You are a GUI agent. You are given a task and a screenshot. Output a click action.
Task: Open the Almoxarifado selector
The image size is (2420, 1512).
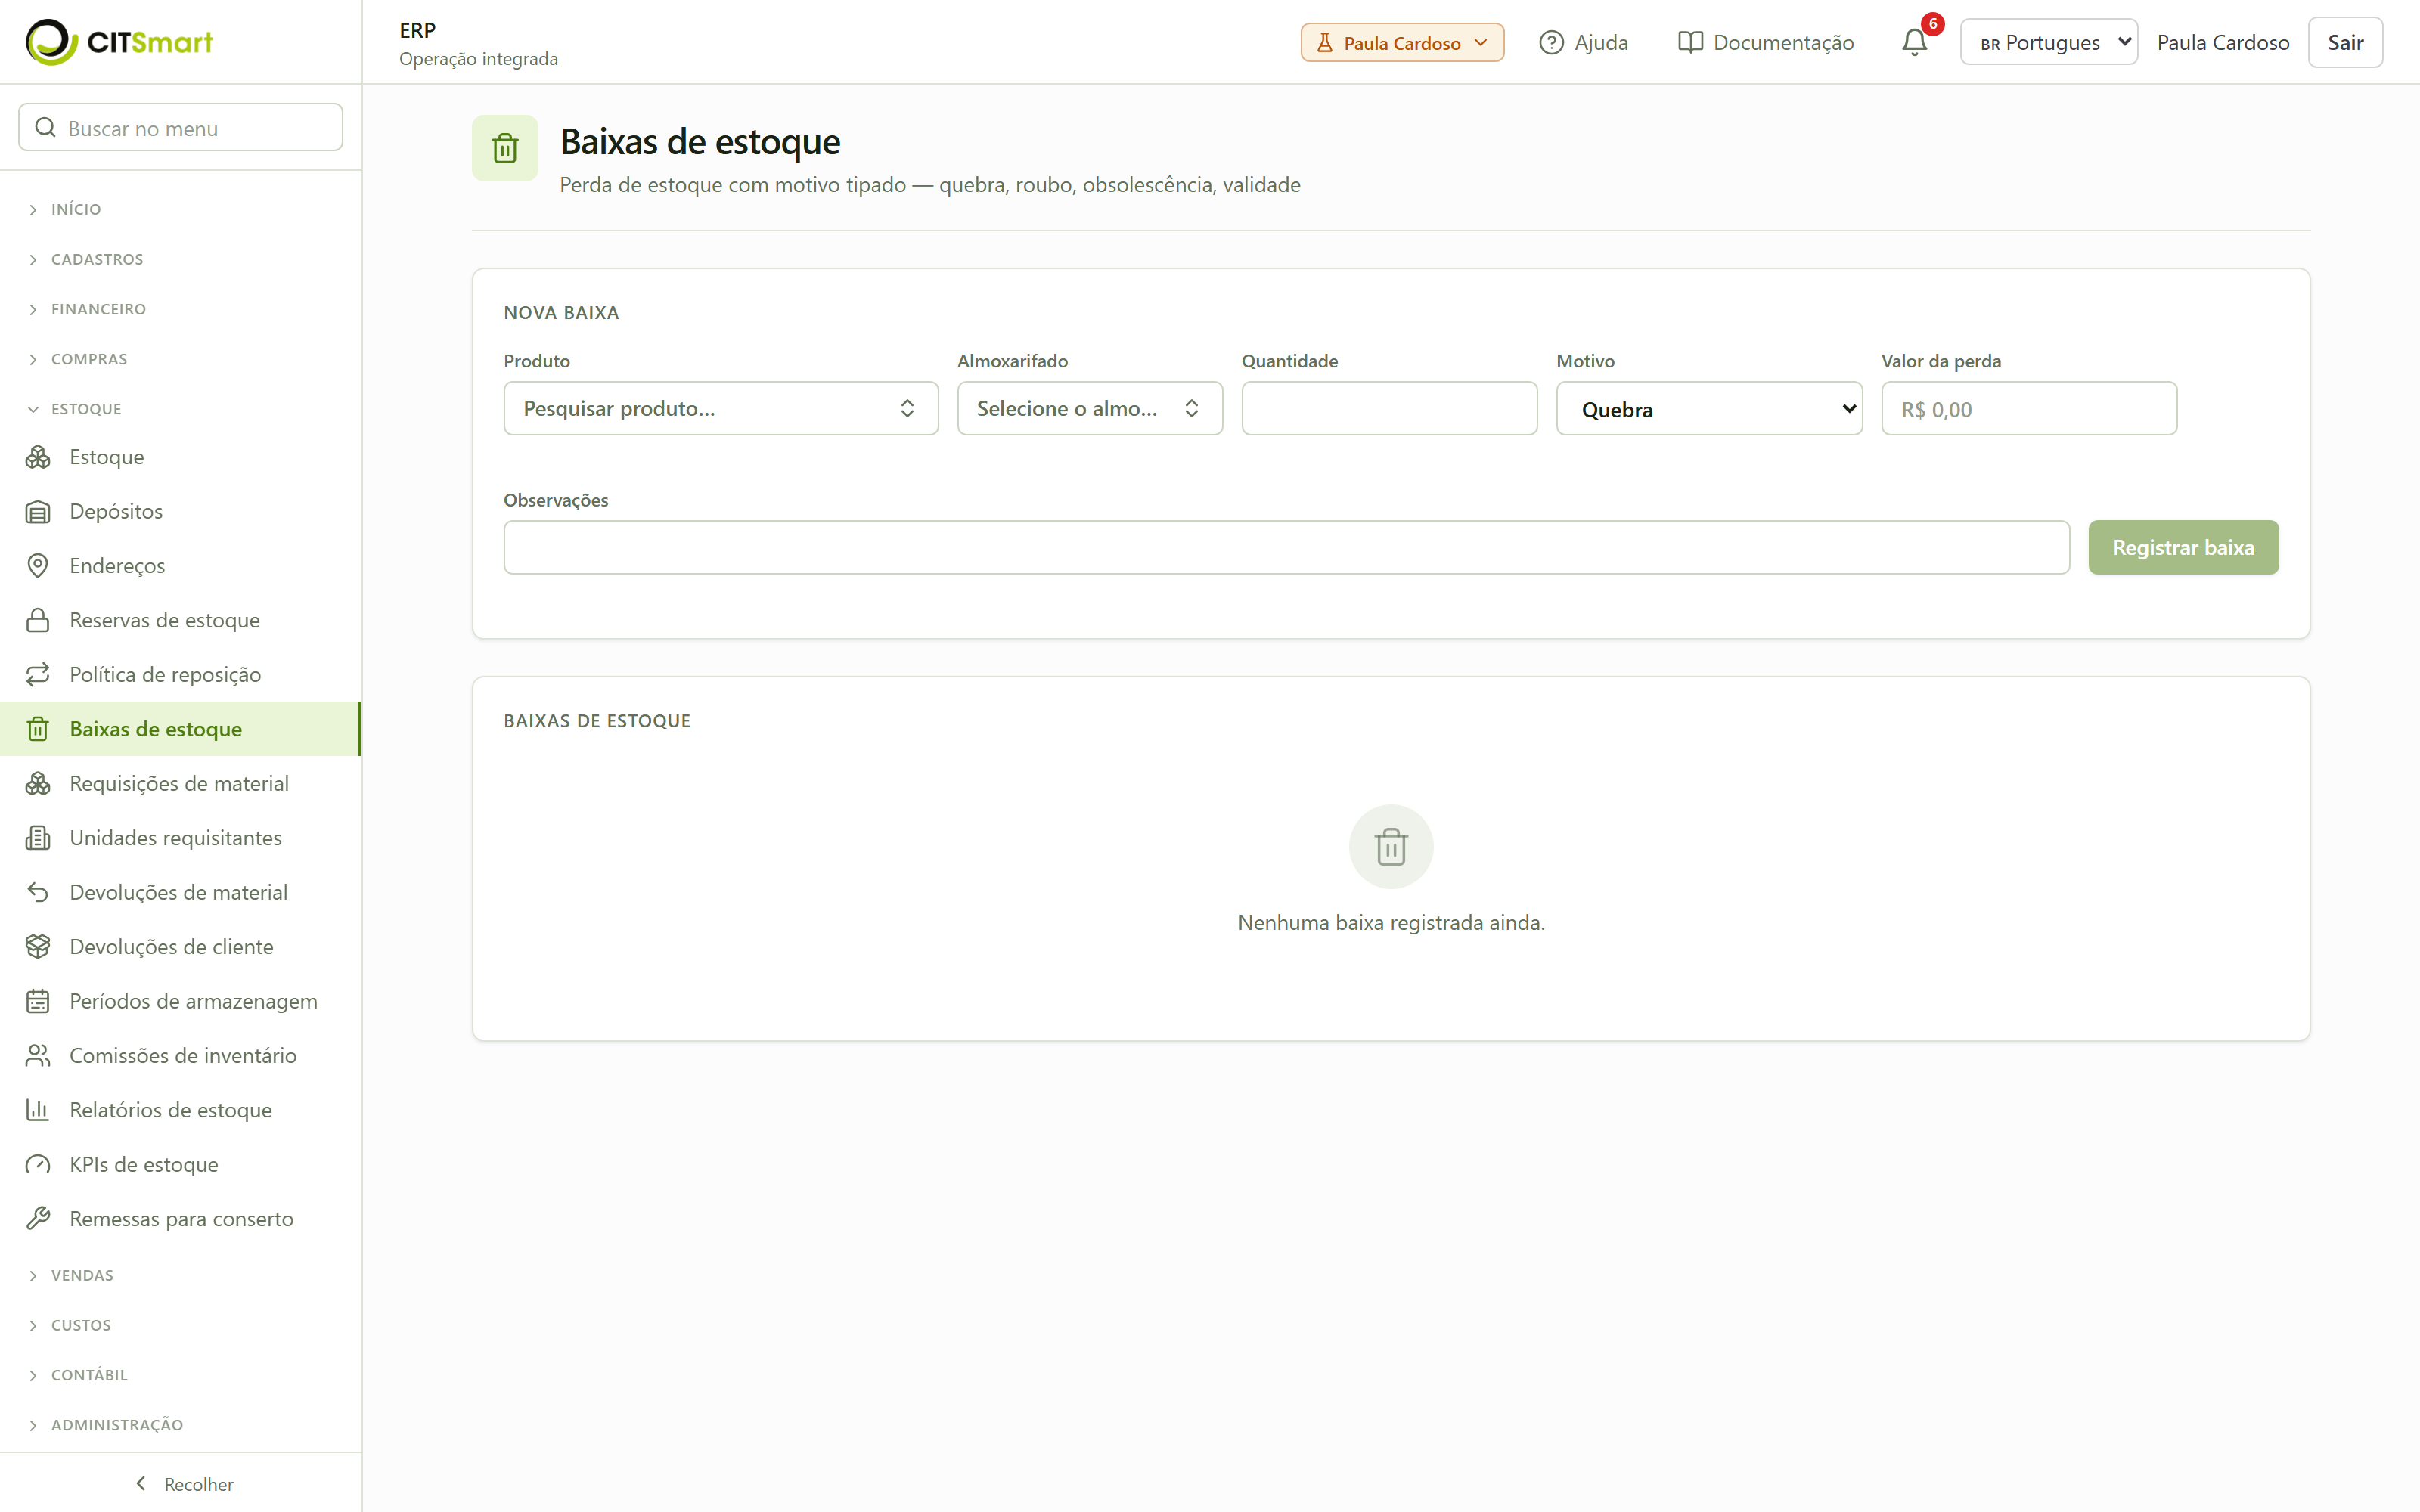point(1089,408)
